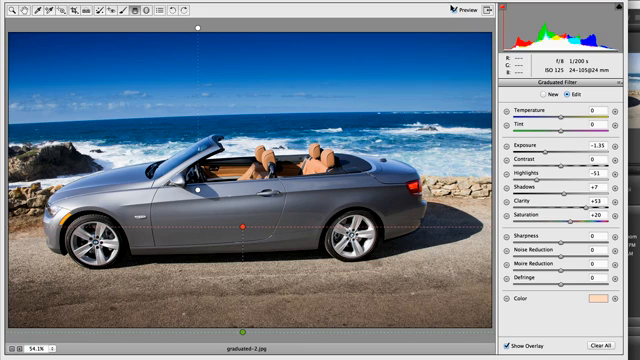The height and width of the screenshot is (360, 640).
Task: Select the Spot Removal tool
Action: [99, 10]
